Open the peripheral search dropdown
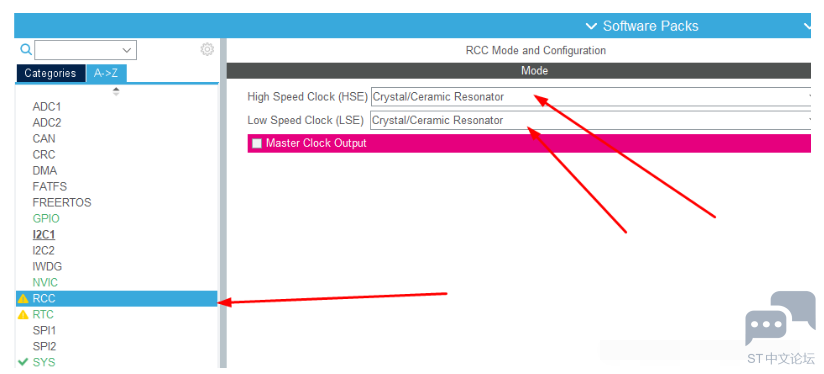Screen dimensions: 824x374 pos(86,50)
